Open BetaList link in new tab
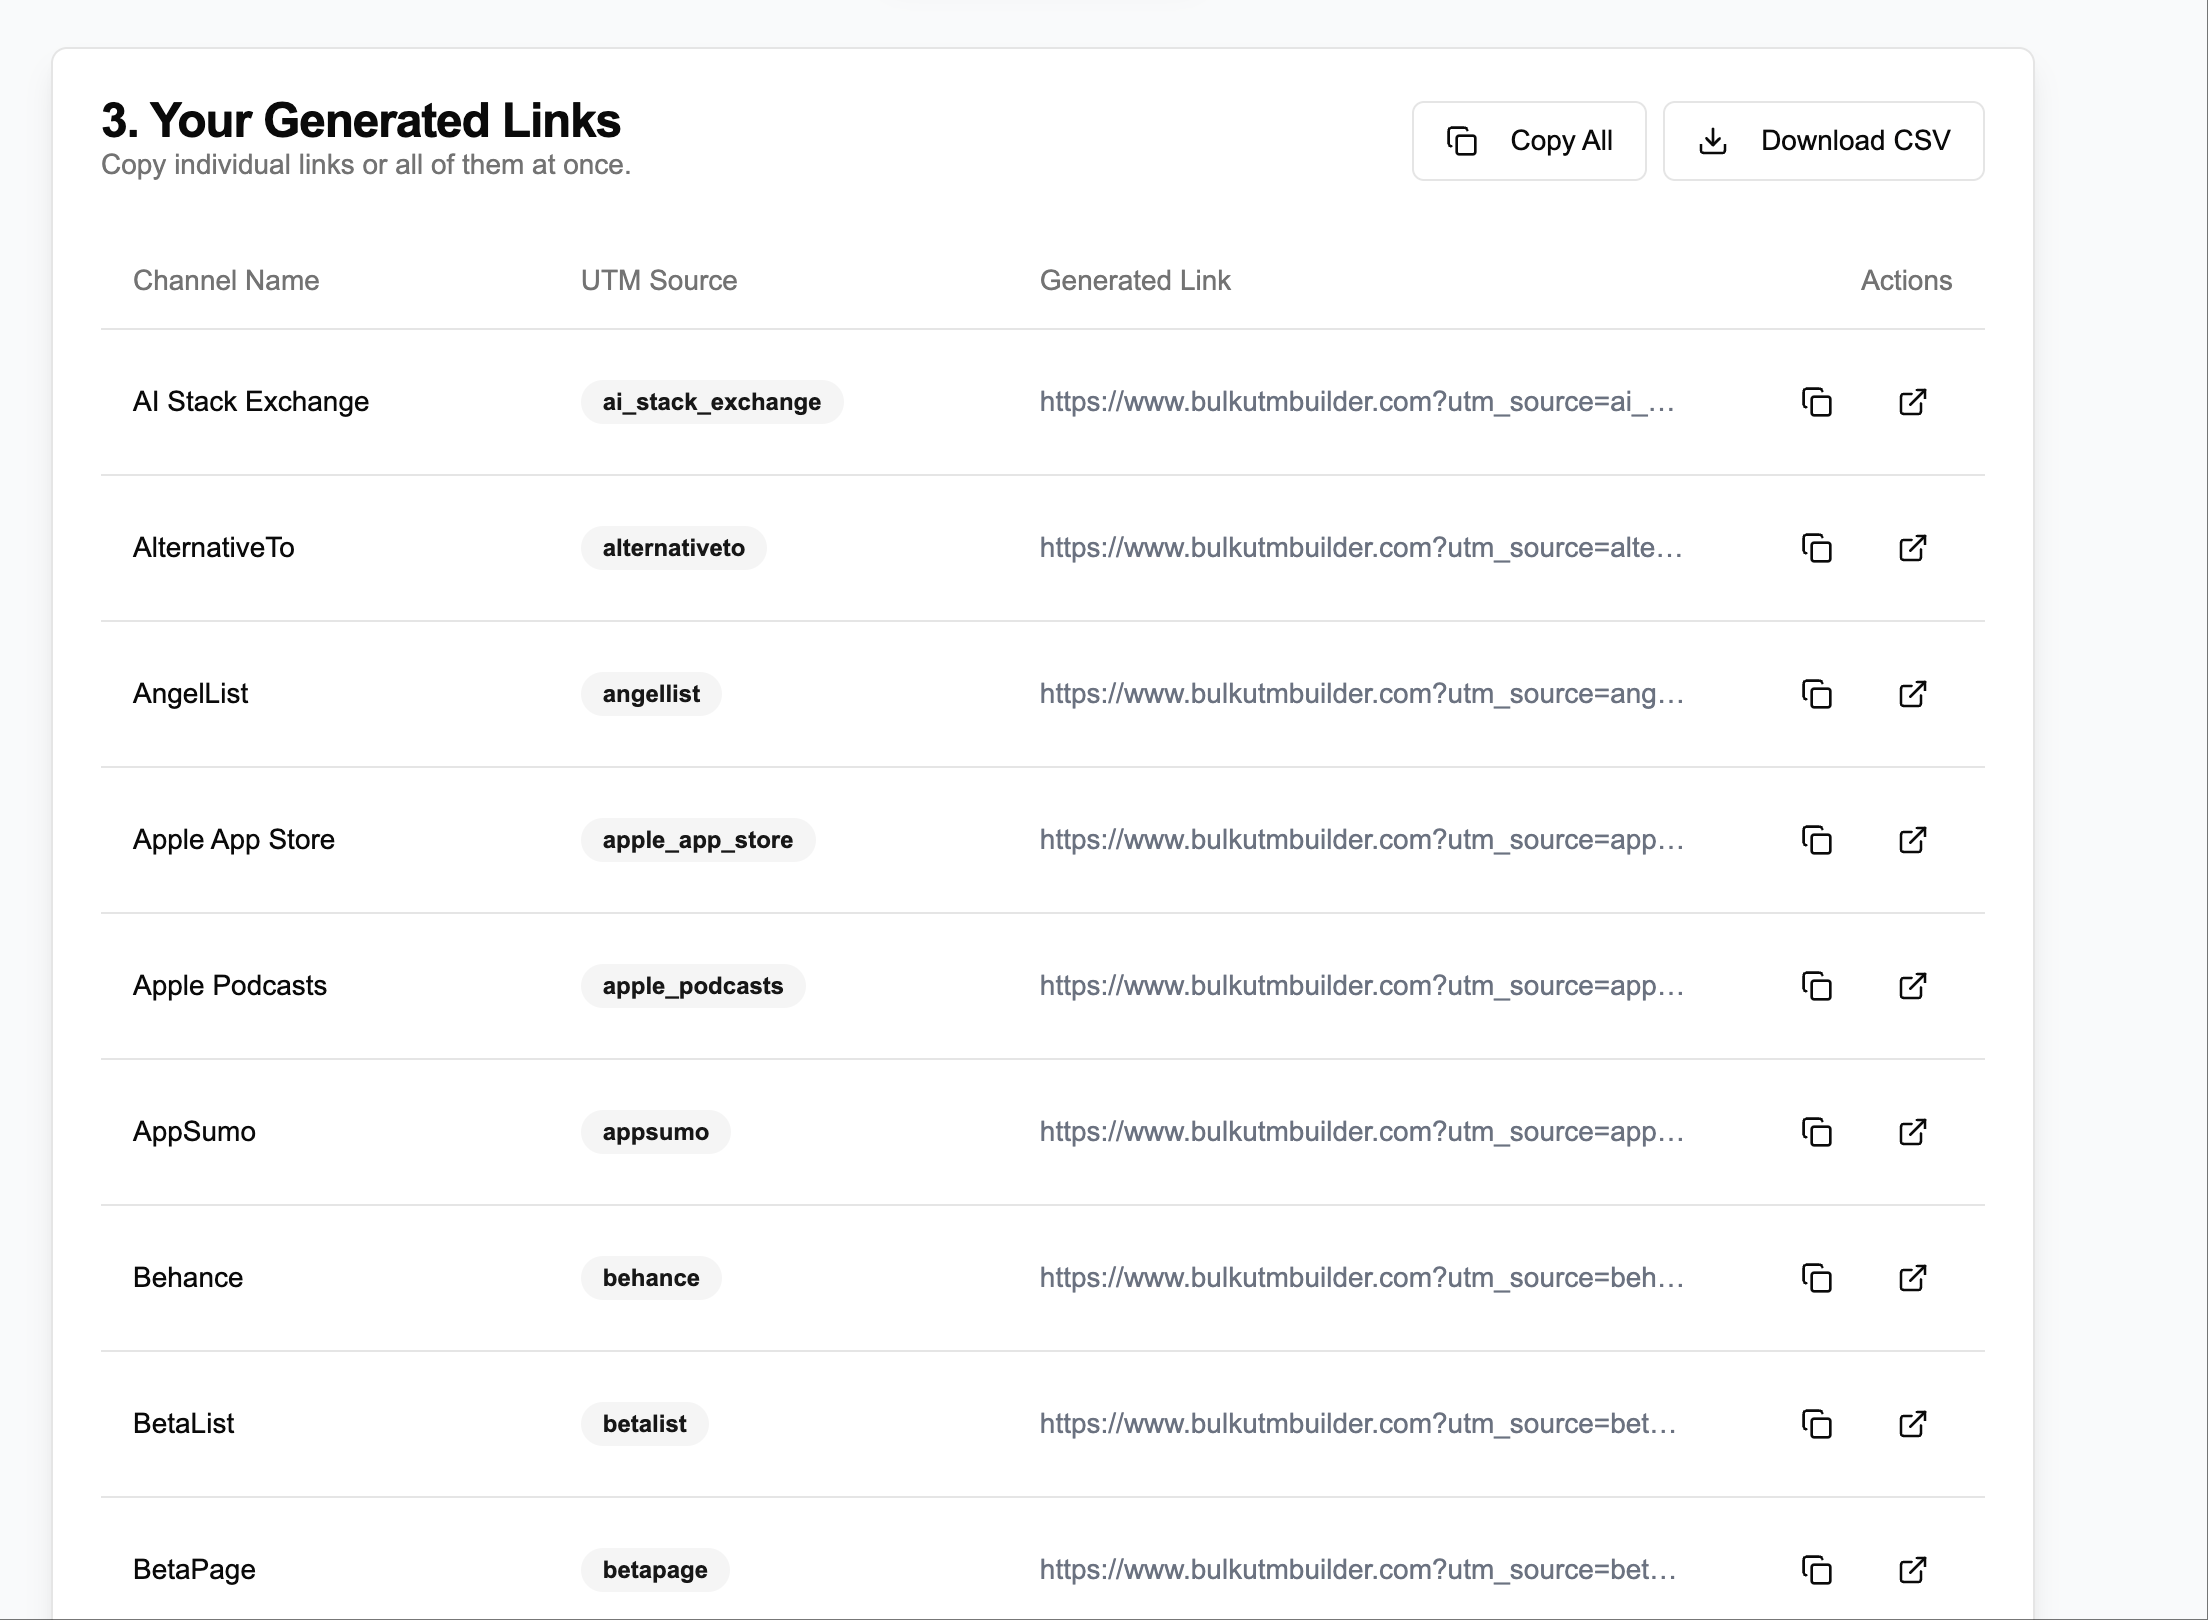The image size is (2208, 1620). pyautogui.click(x=1912, y=1424)
